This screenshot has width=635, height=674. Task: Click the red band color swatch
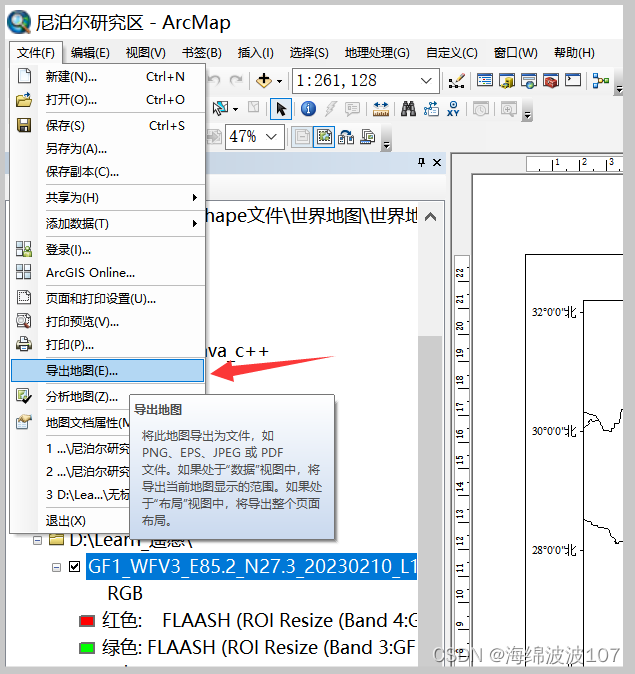(x=87, y=621)
